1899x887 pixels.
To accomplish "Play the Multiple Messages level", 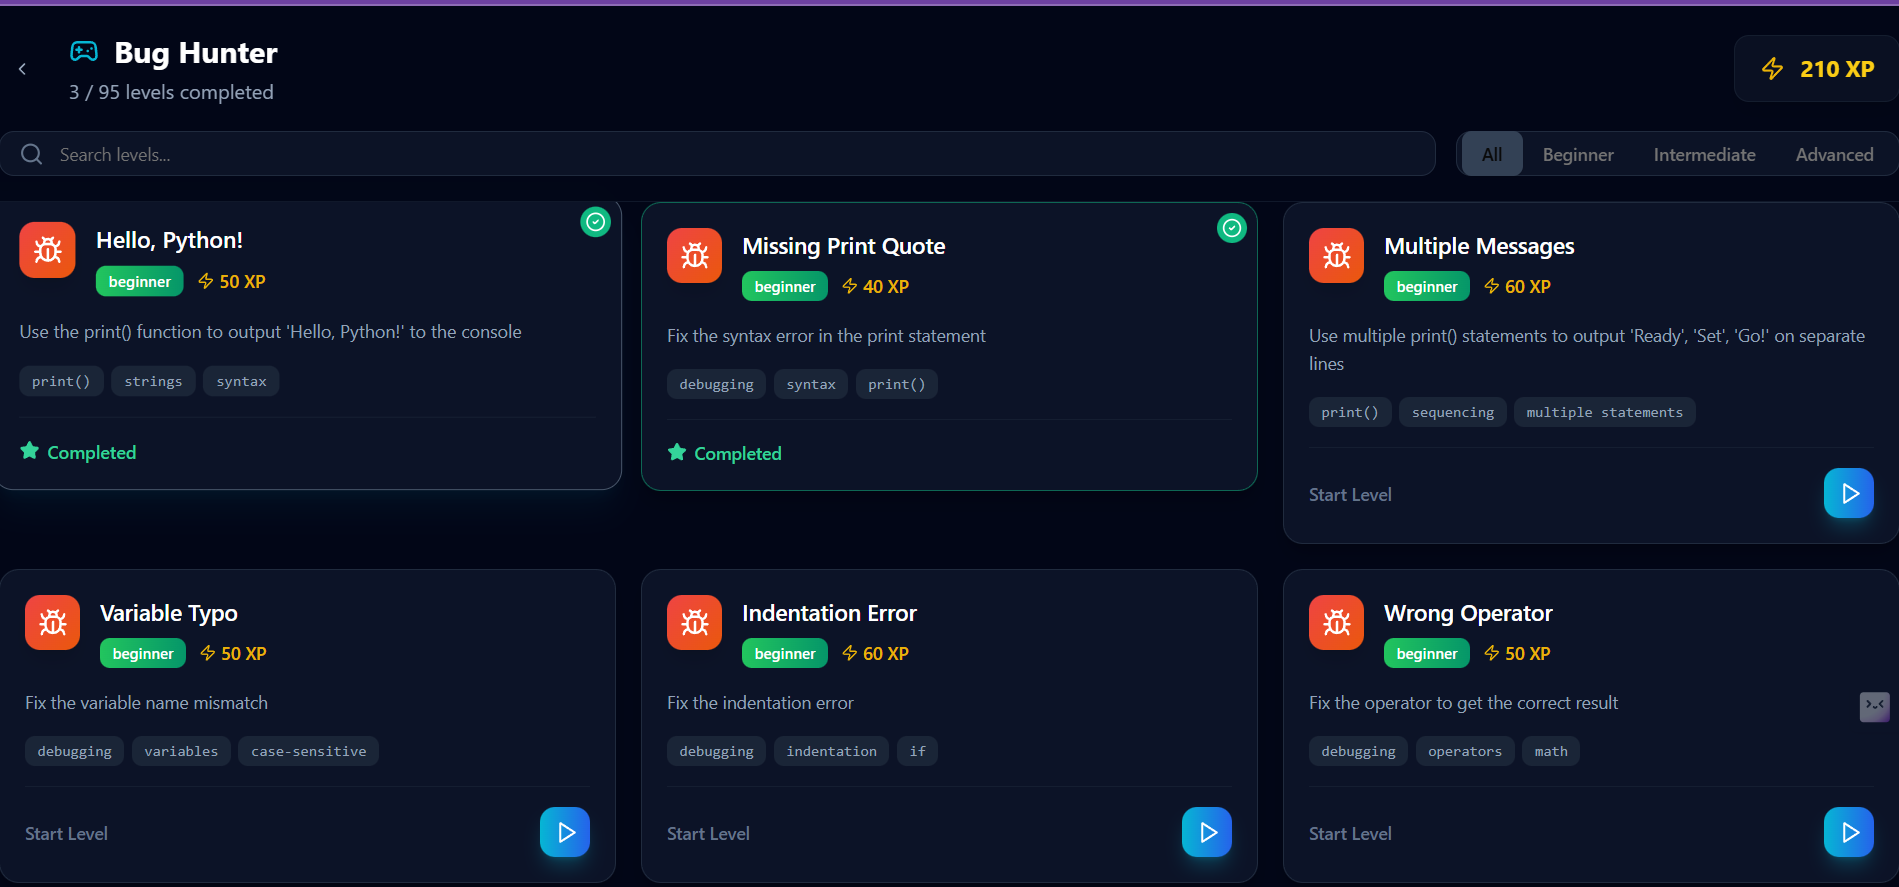I will (1849, 493).
